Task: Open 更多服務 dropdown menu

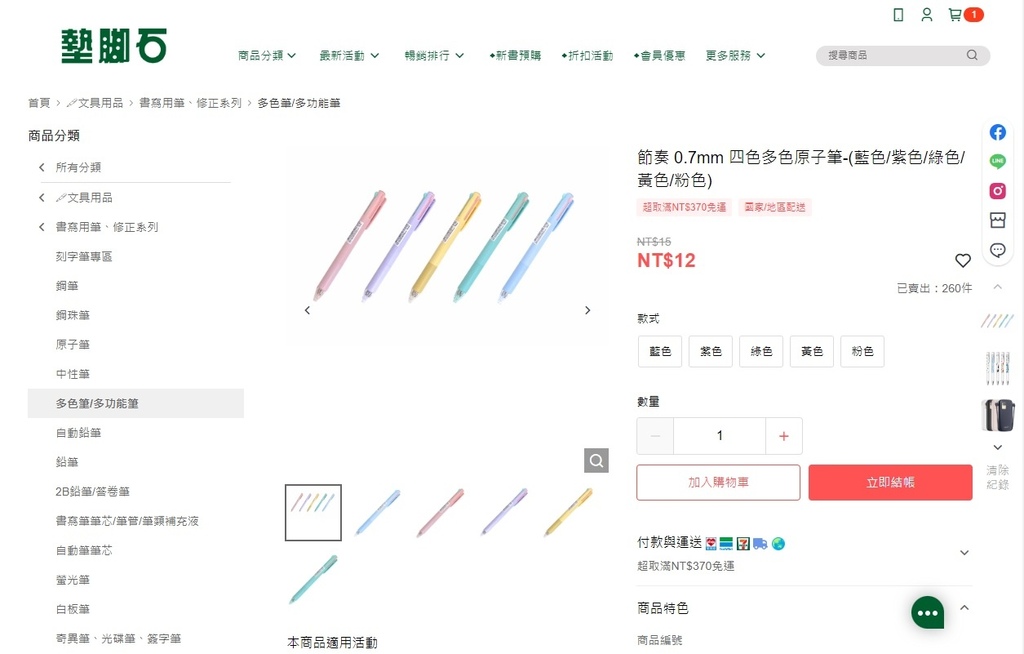Action: 735,56
